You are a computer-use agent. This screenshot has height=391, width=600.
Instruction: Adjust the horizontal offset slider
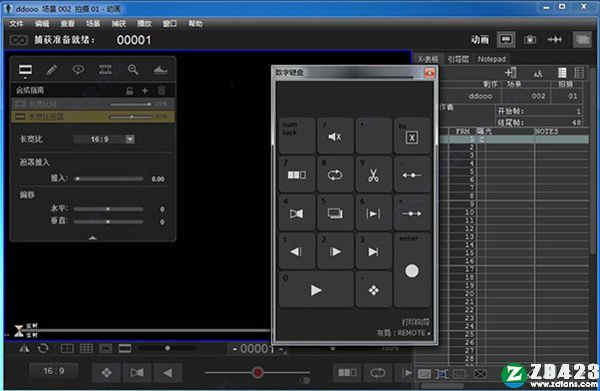[109, 209]
